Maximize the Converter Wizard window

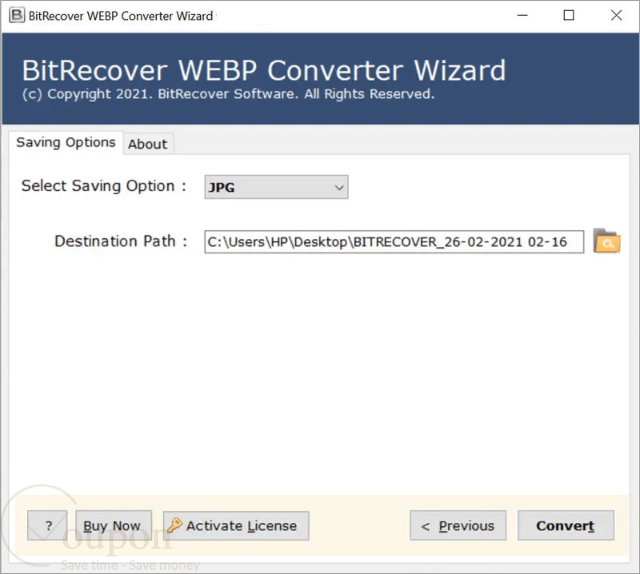point(569,16)
